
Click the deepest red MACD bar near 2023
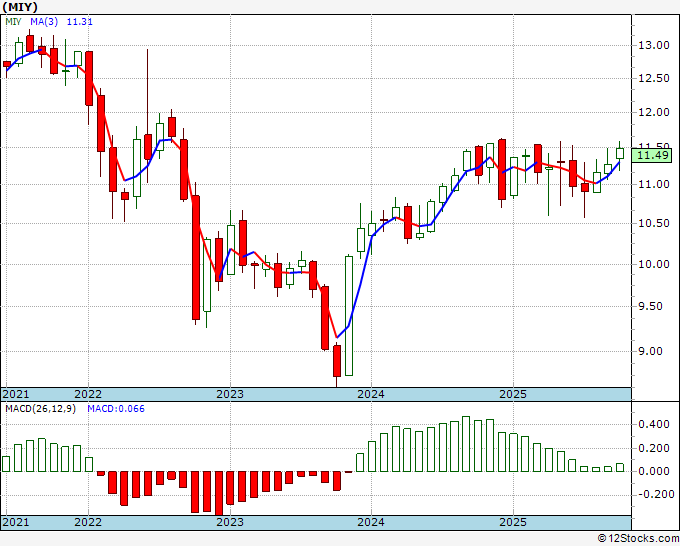tap(219, 494)
